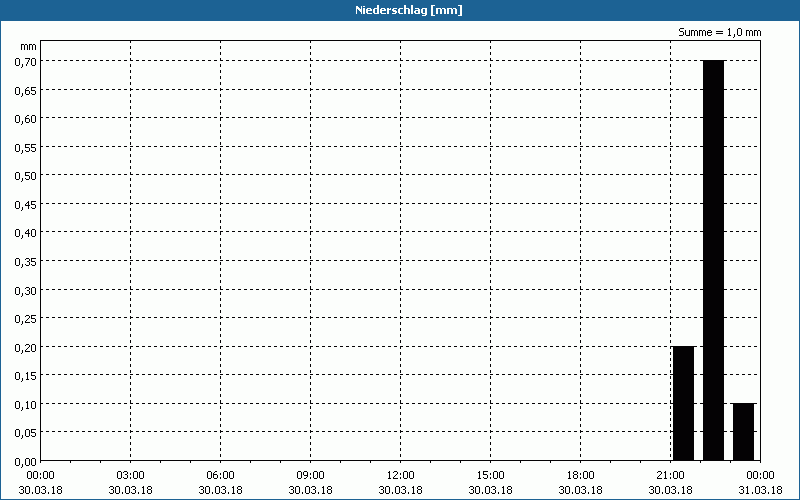
Task: Click the 0,20 y-axis label
Action: [x=25, y=347]
